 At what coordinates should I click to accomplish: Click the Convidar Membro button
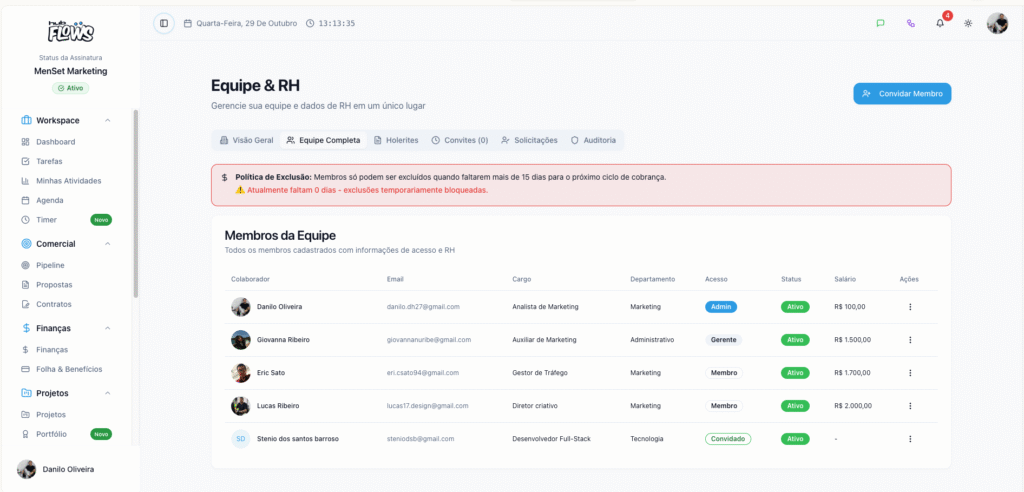902,93
